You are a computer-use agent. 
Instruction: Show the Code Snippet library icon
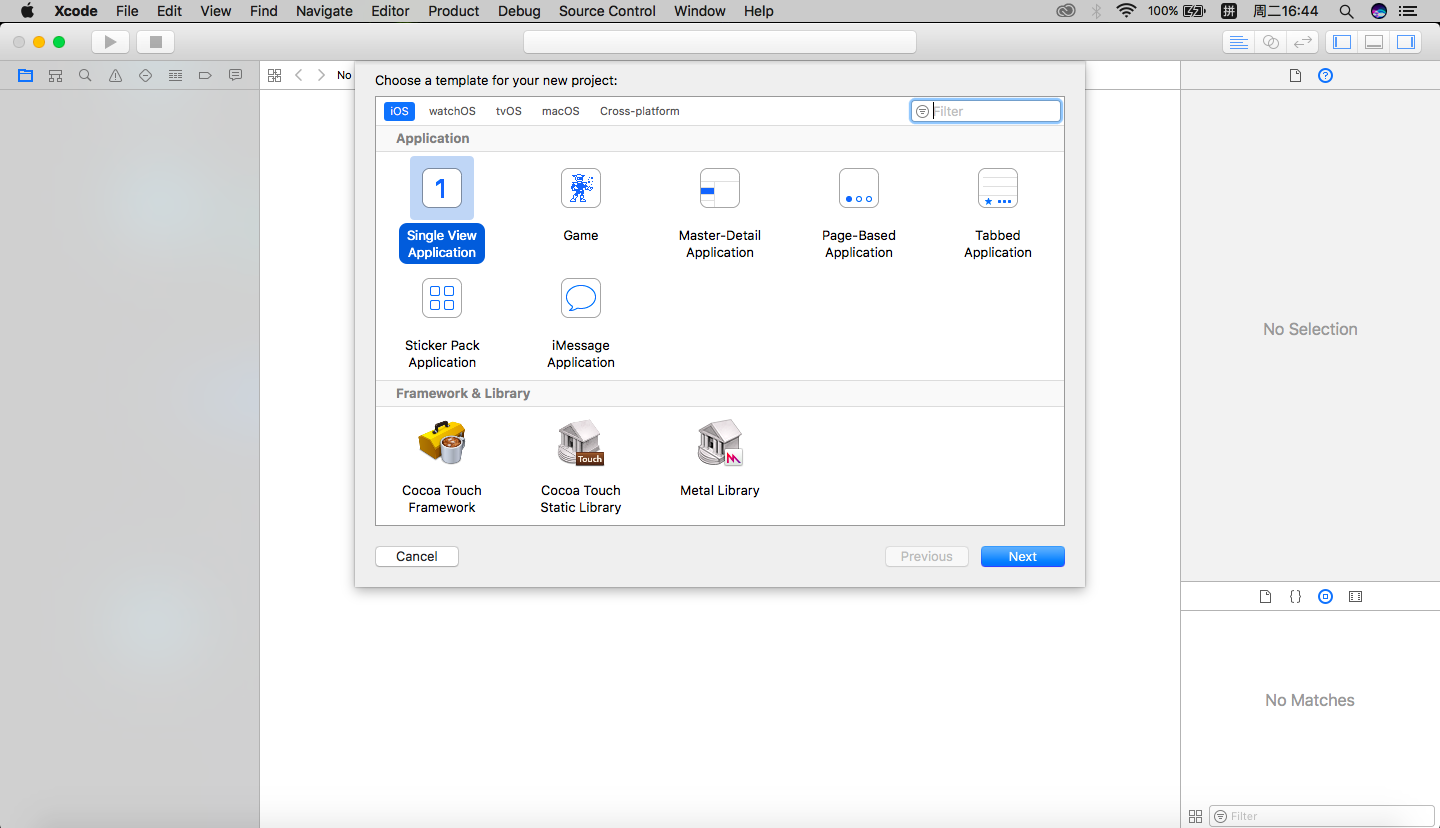(1295, 597)
